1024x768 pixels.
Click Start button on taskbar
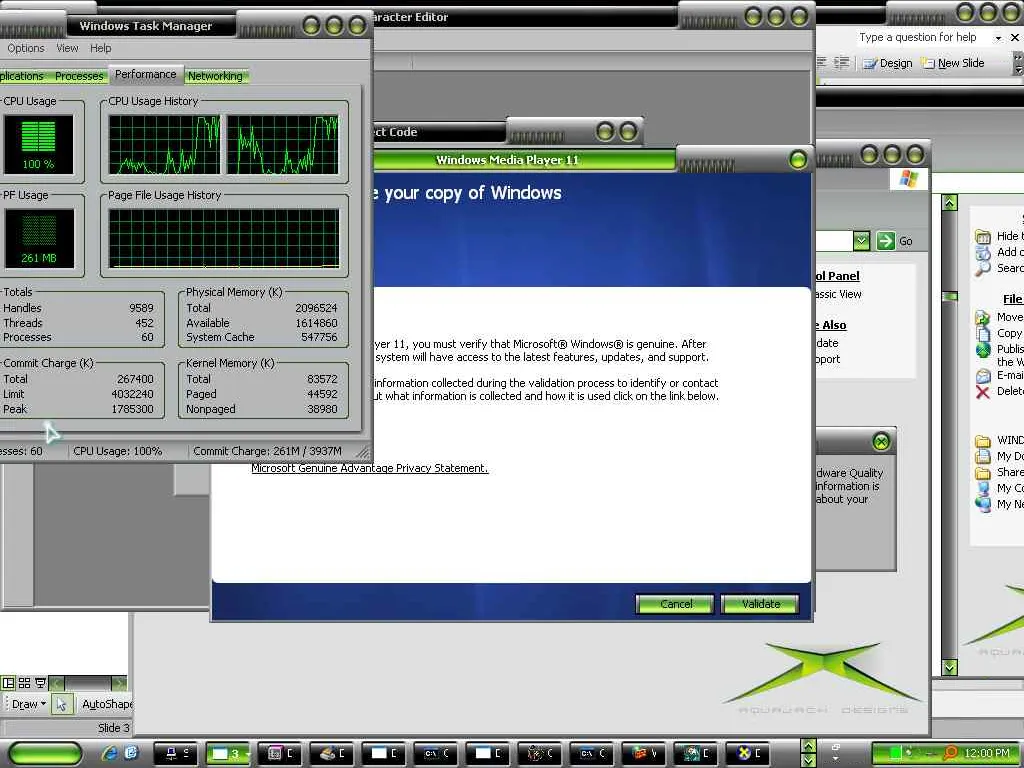(x=45, y=753)
